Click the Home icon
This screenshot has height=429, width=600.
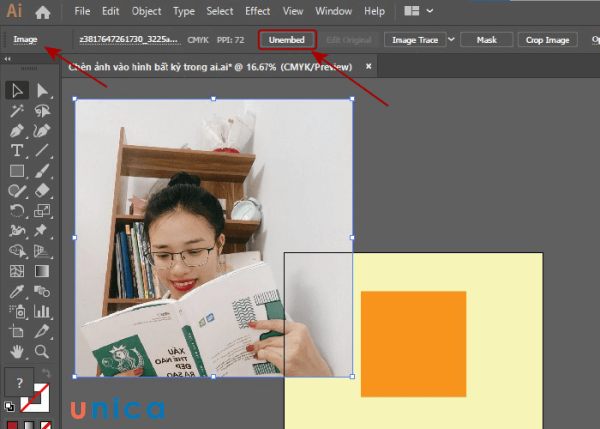pos(42,13)
